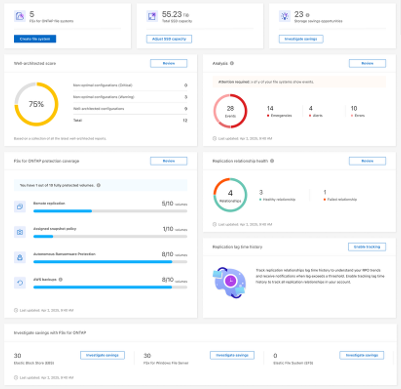
Task: Click the Total SSD capacity icon
Action: (152, 16)
